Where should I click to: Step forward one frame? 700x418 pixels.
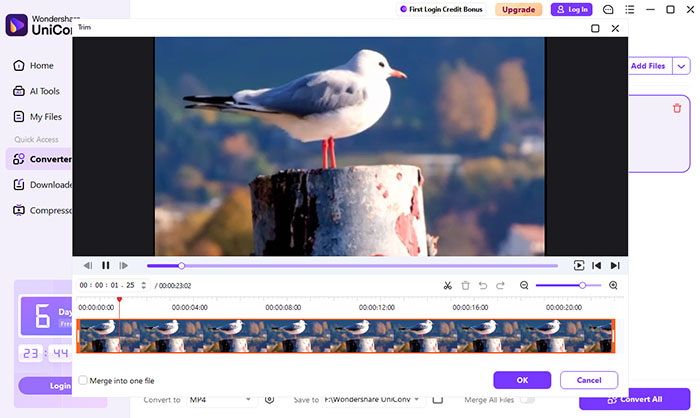click(x=124, y=265)
